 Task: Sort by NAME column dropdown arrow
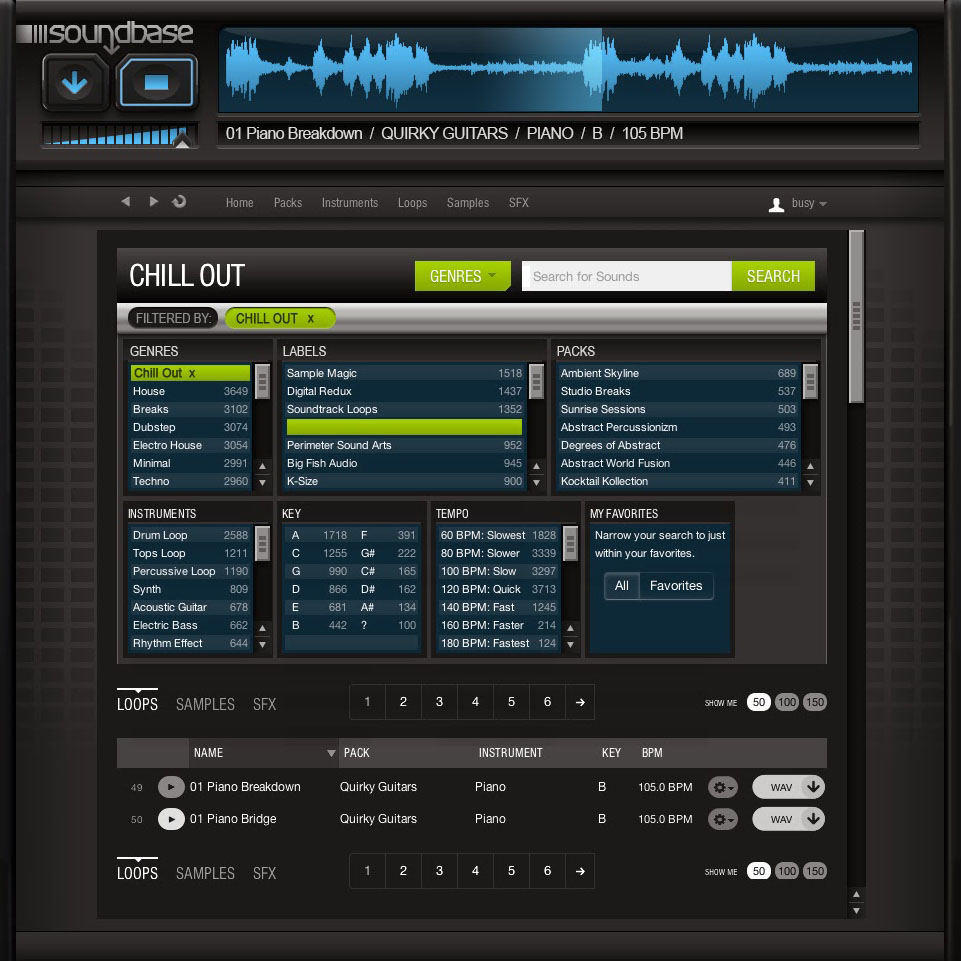click(x=331, y=753)
